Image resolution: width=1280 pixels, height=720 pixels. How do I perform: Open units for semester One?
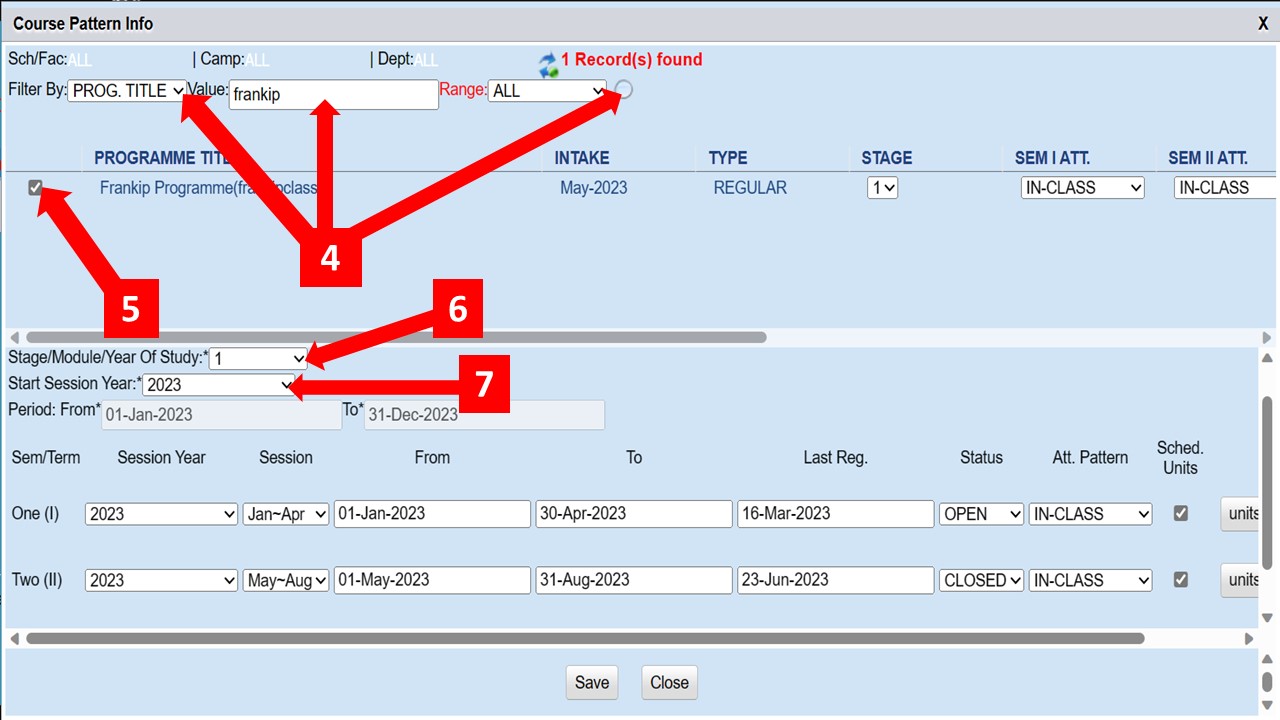1243,514
